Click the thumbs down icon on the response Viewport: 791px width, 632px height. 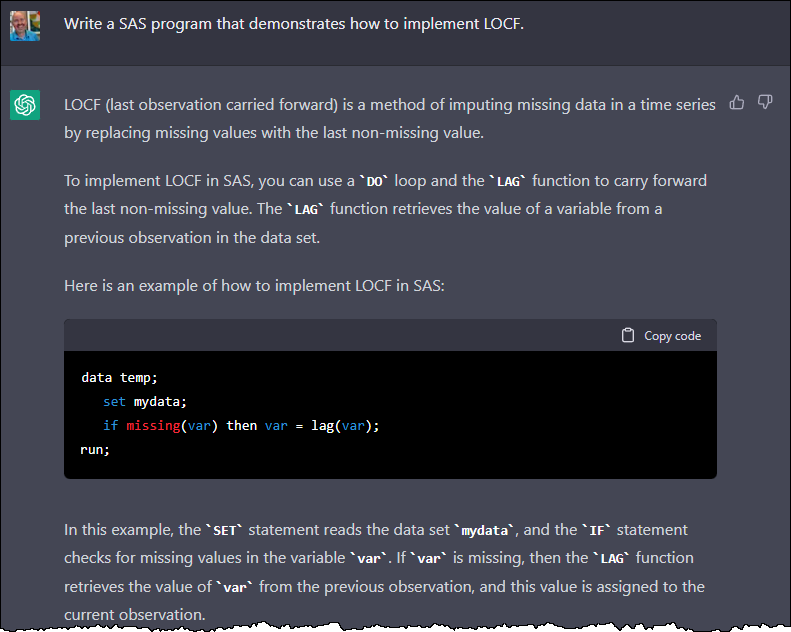tap(765, 102)
